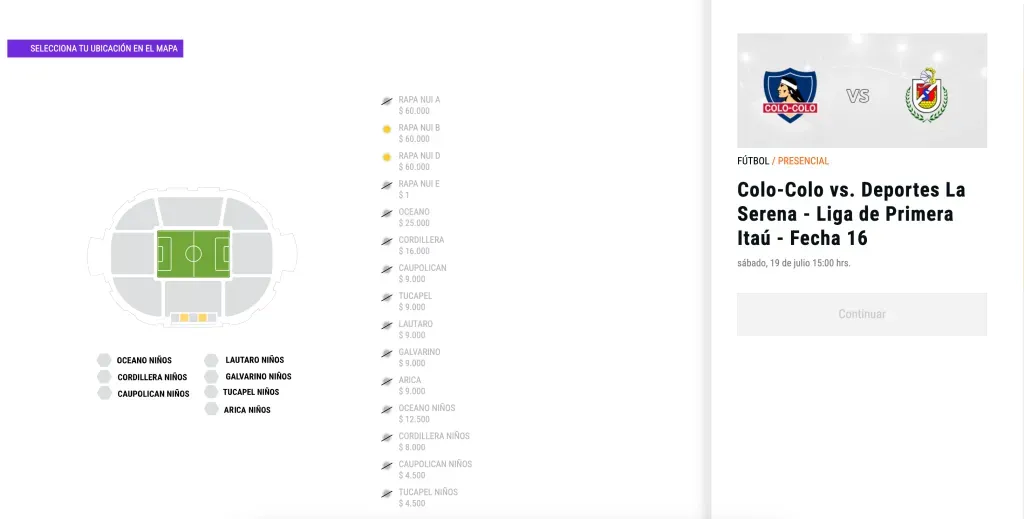
Task: Click the hexagon icon next to Oceano Niños
Action: tap(104, 360)
